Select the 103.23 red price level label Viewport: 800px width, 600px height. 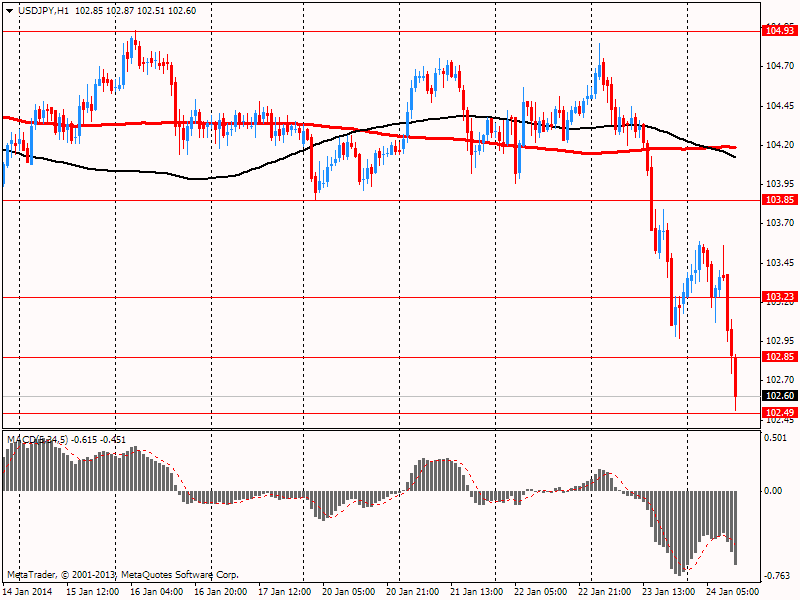tap(780, 296)
